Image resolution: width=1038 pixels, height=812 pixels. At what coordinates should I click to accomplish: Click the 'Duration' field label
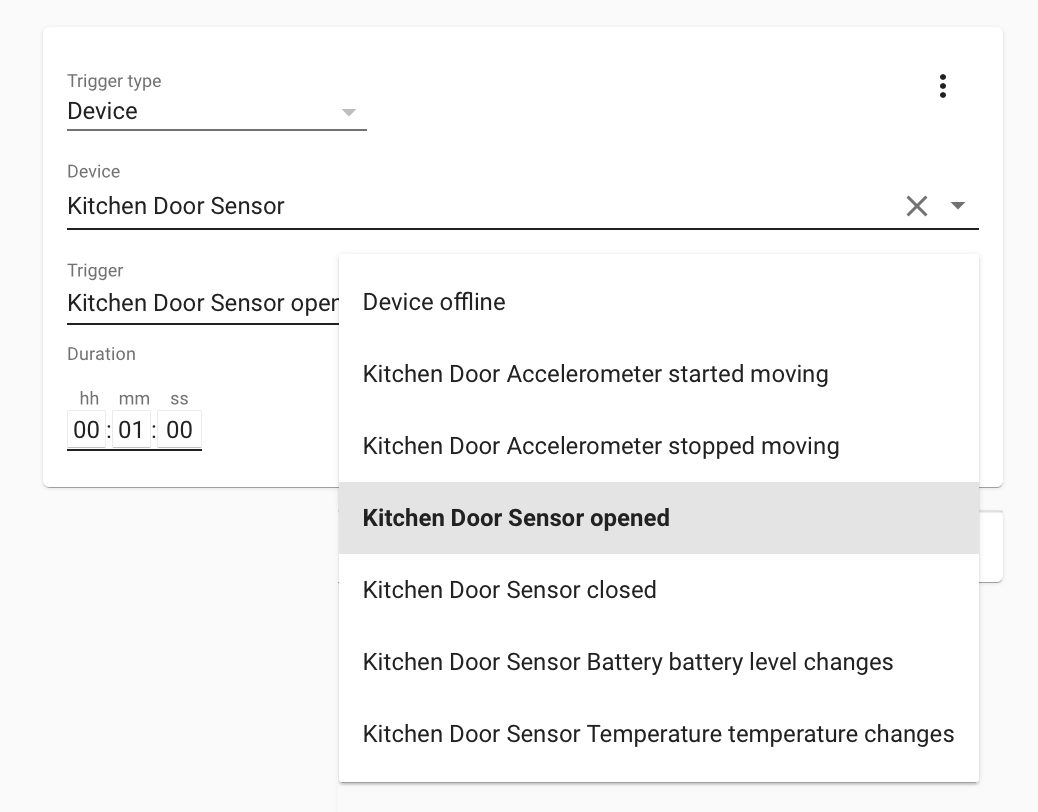(101, 354)
